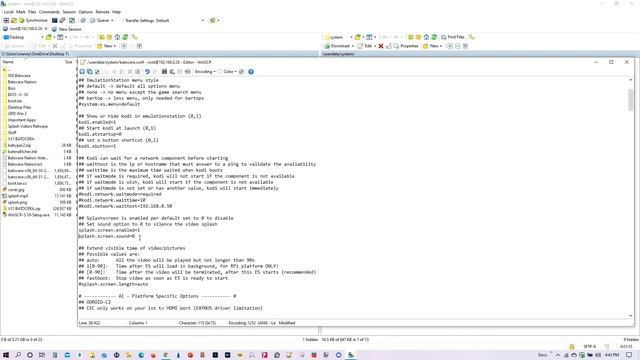Open the Options menu
This screenshot has height=360, width=640.
coord(85,12)
